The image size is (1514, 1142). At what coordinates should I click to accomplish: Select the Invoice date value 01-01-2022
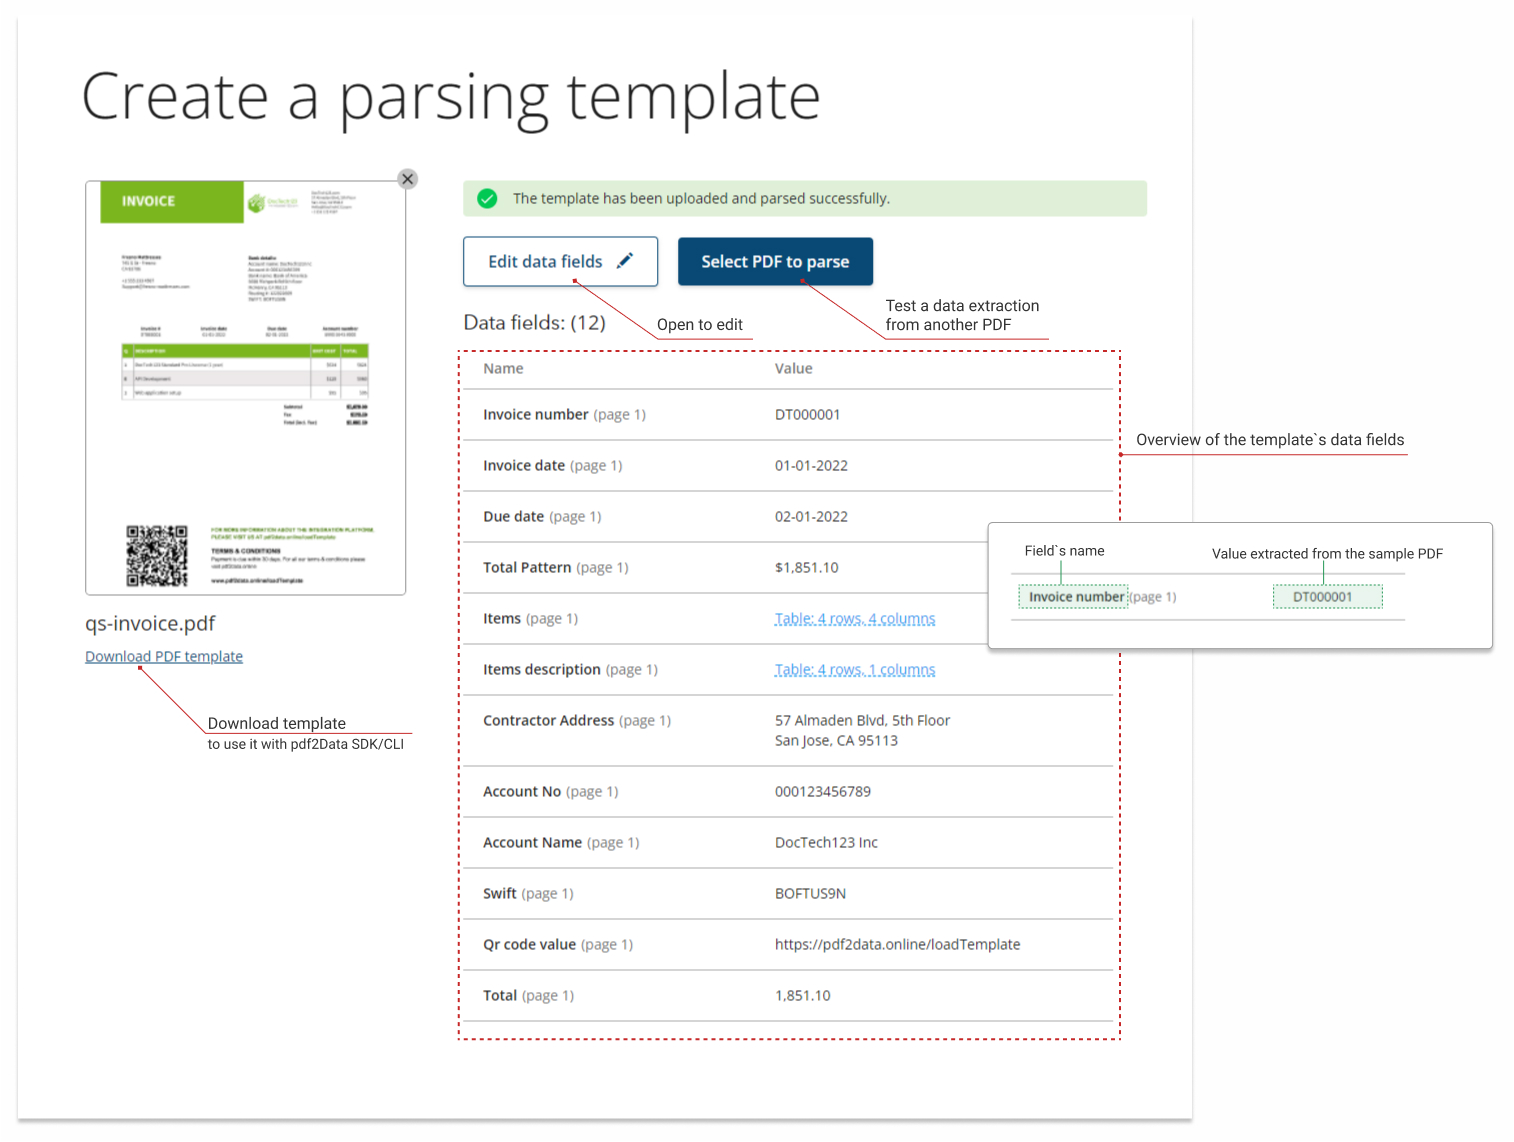pos(811,466)
